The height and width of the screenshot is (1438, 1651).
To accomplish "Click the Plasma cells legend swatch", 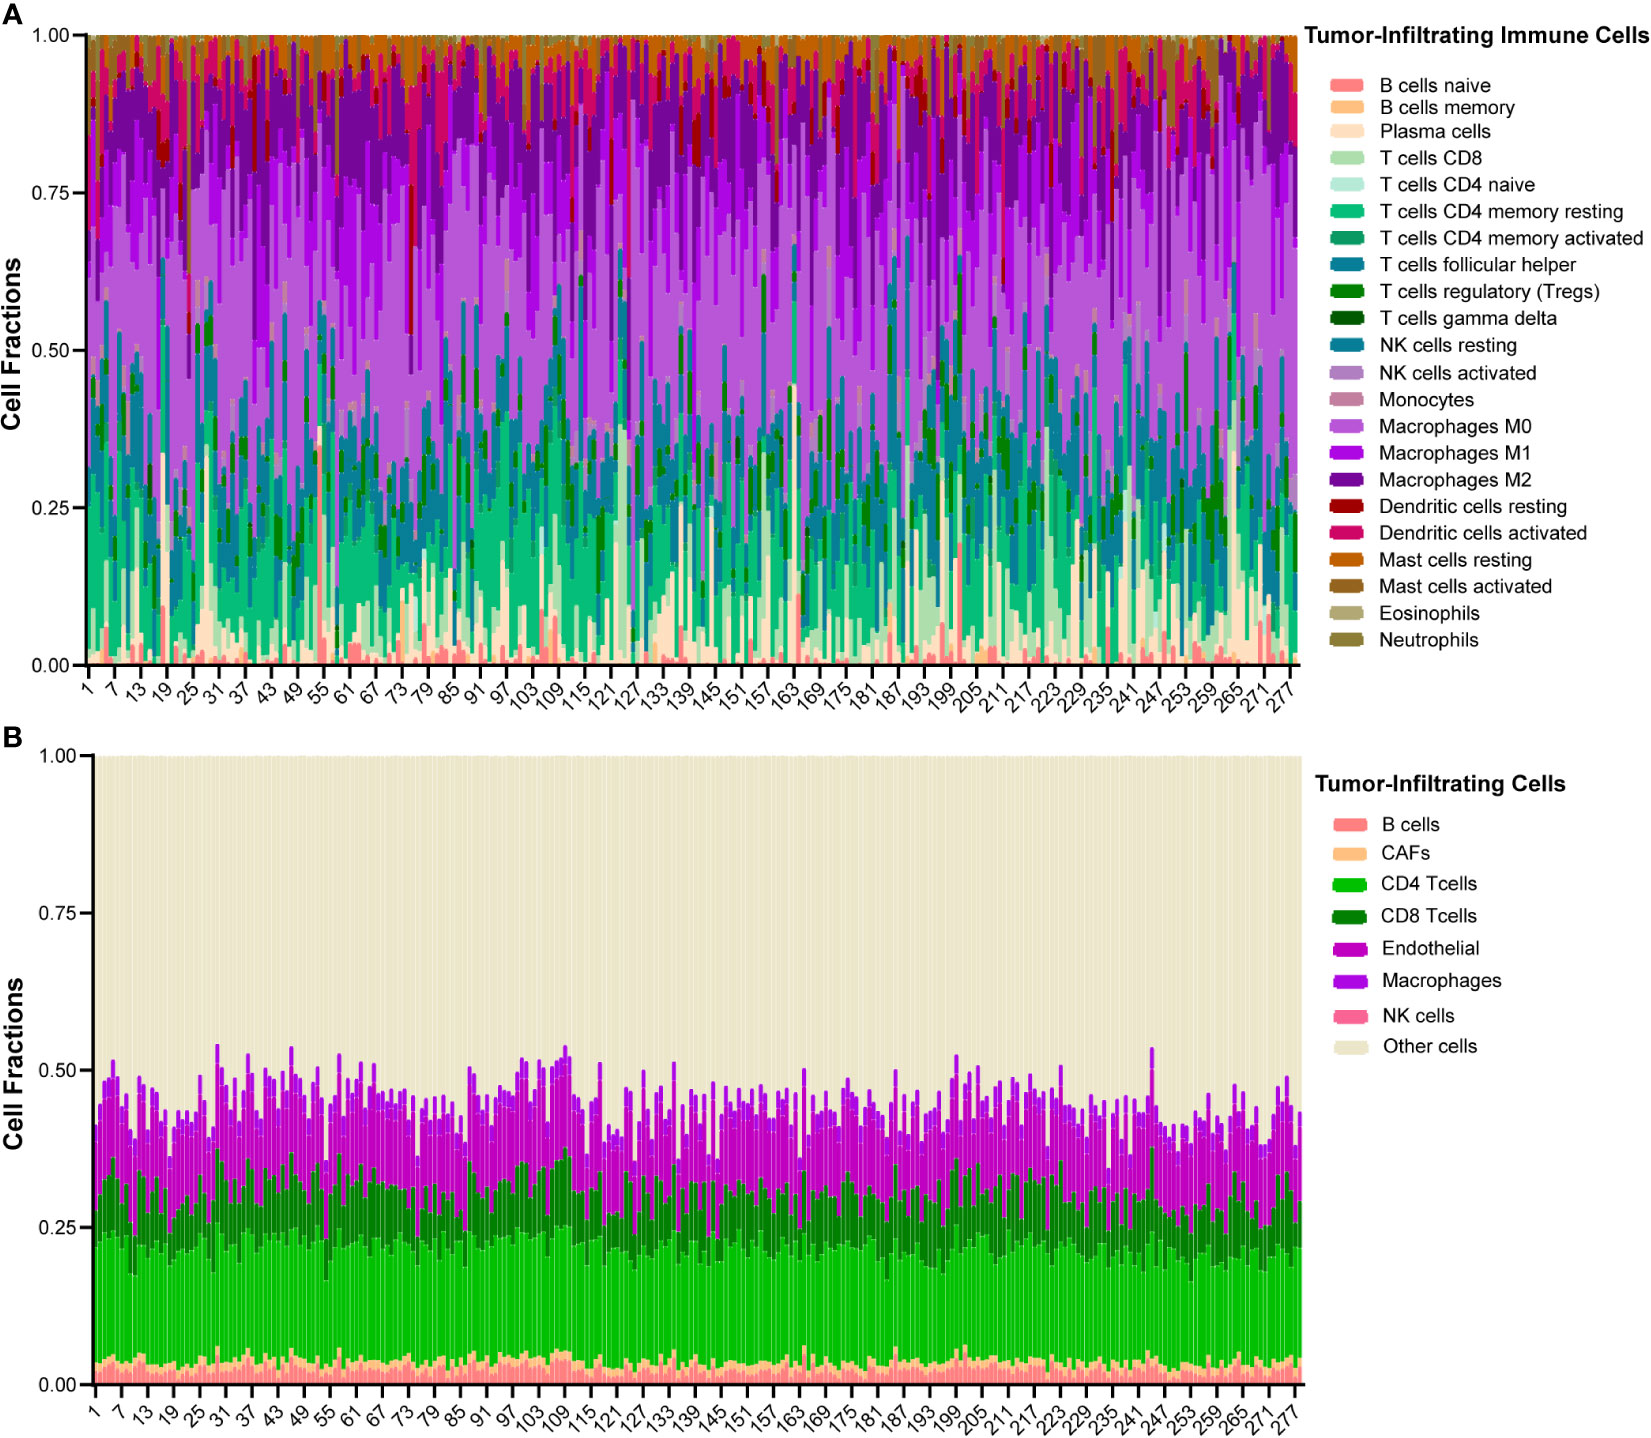I will [x=1347, y=131].
